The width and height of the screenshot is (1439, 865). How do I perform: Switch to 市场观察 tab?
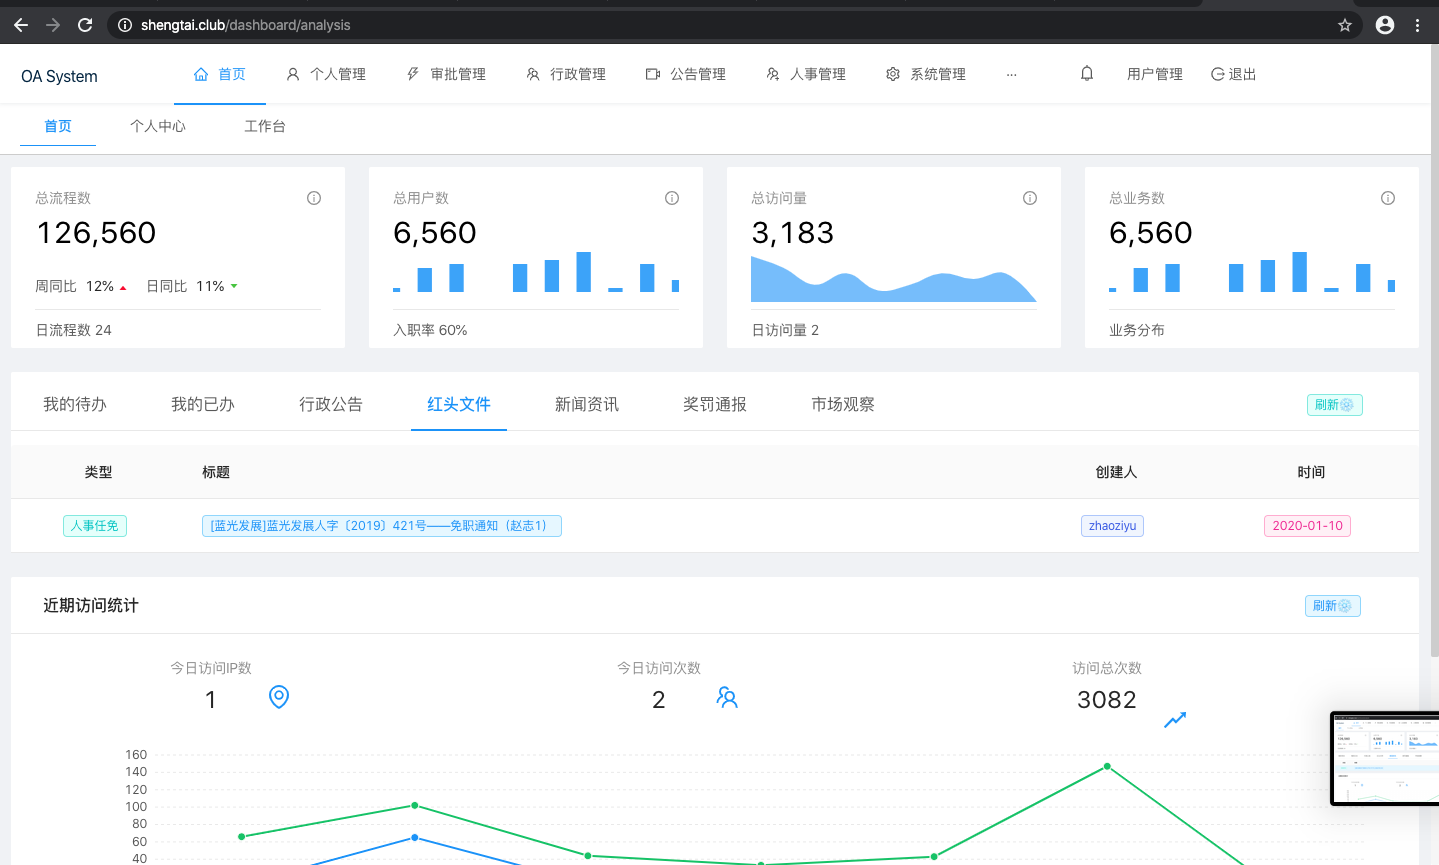pyautogui.click(x=843, y=404)
